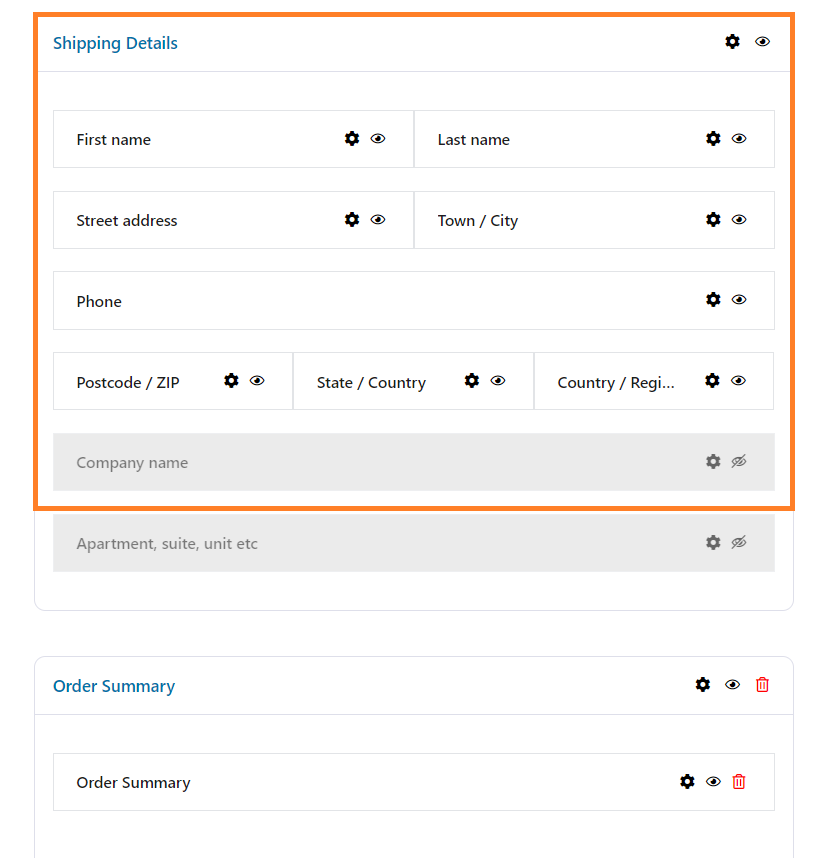Click the Order Summary section title

click(114, 686)
